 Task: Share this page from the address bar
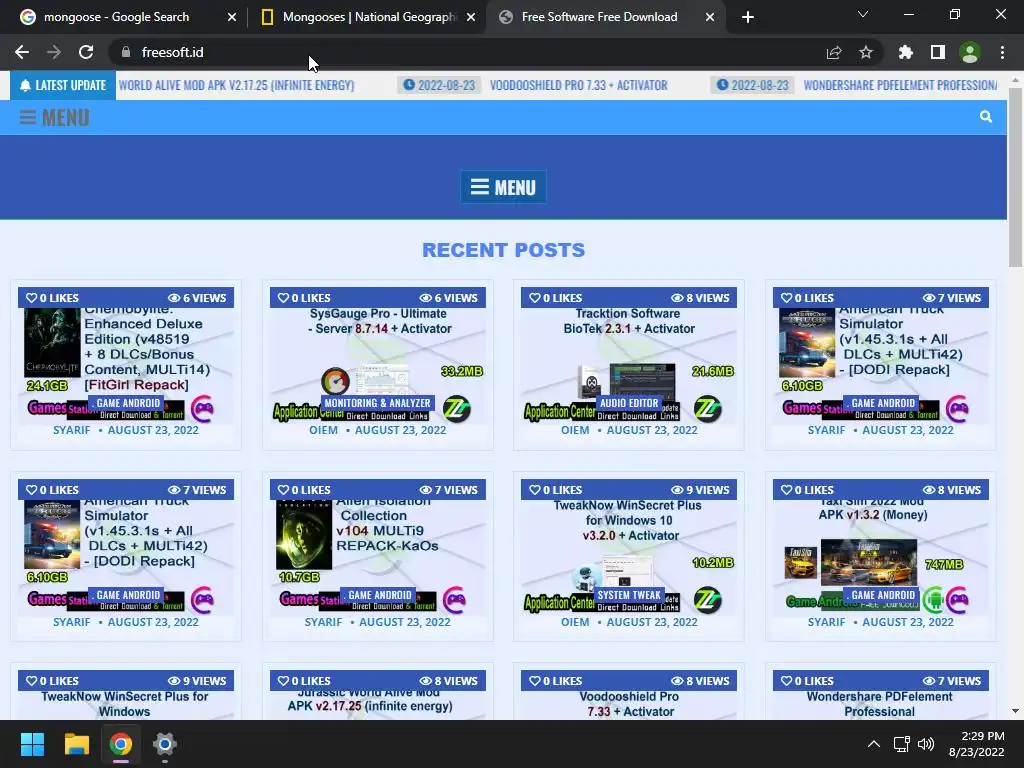(834, 52)
